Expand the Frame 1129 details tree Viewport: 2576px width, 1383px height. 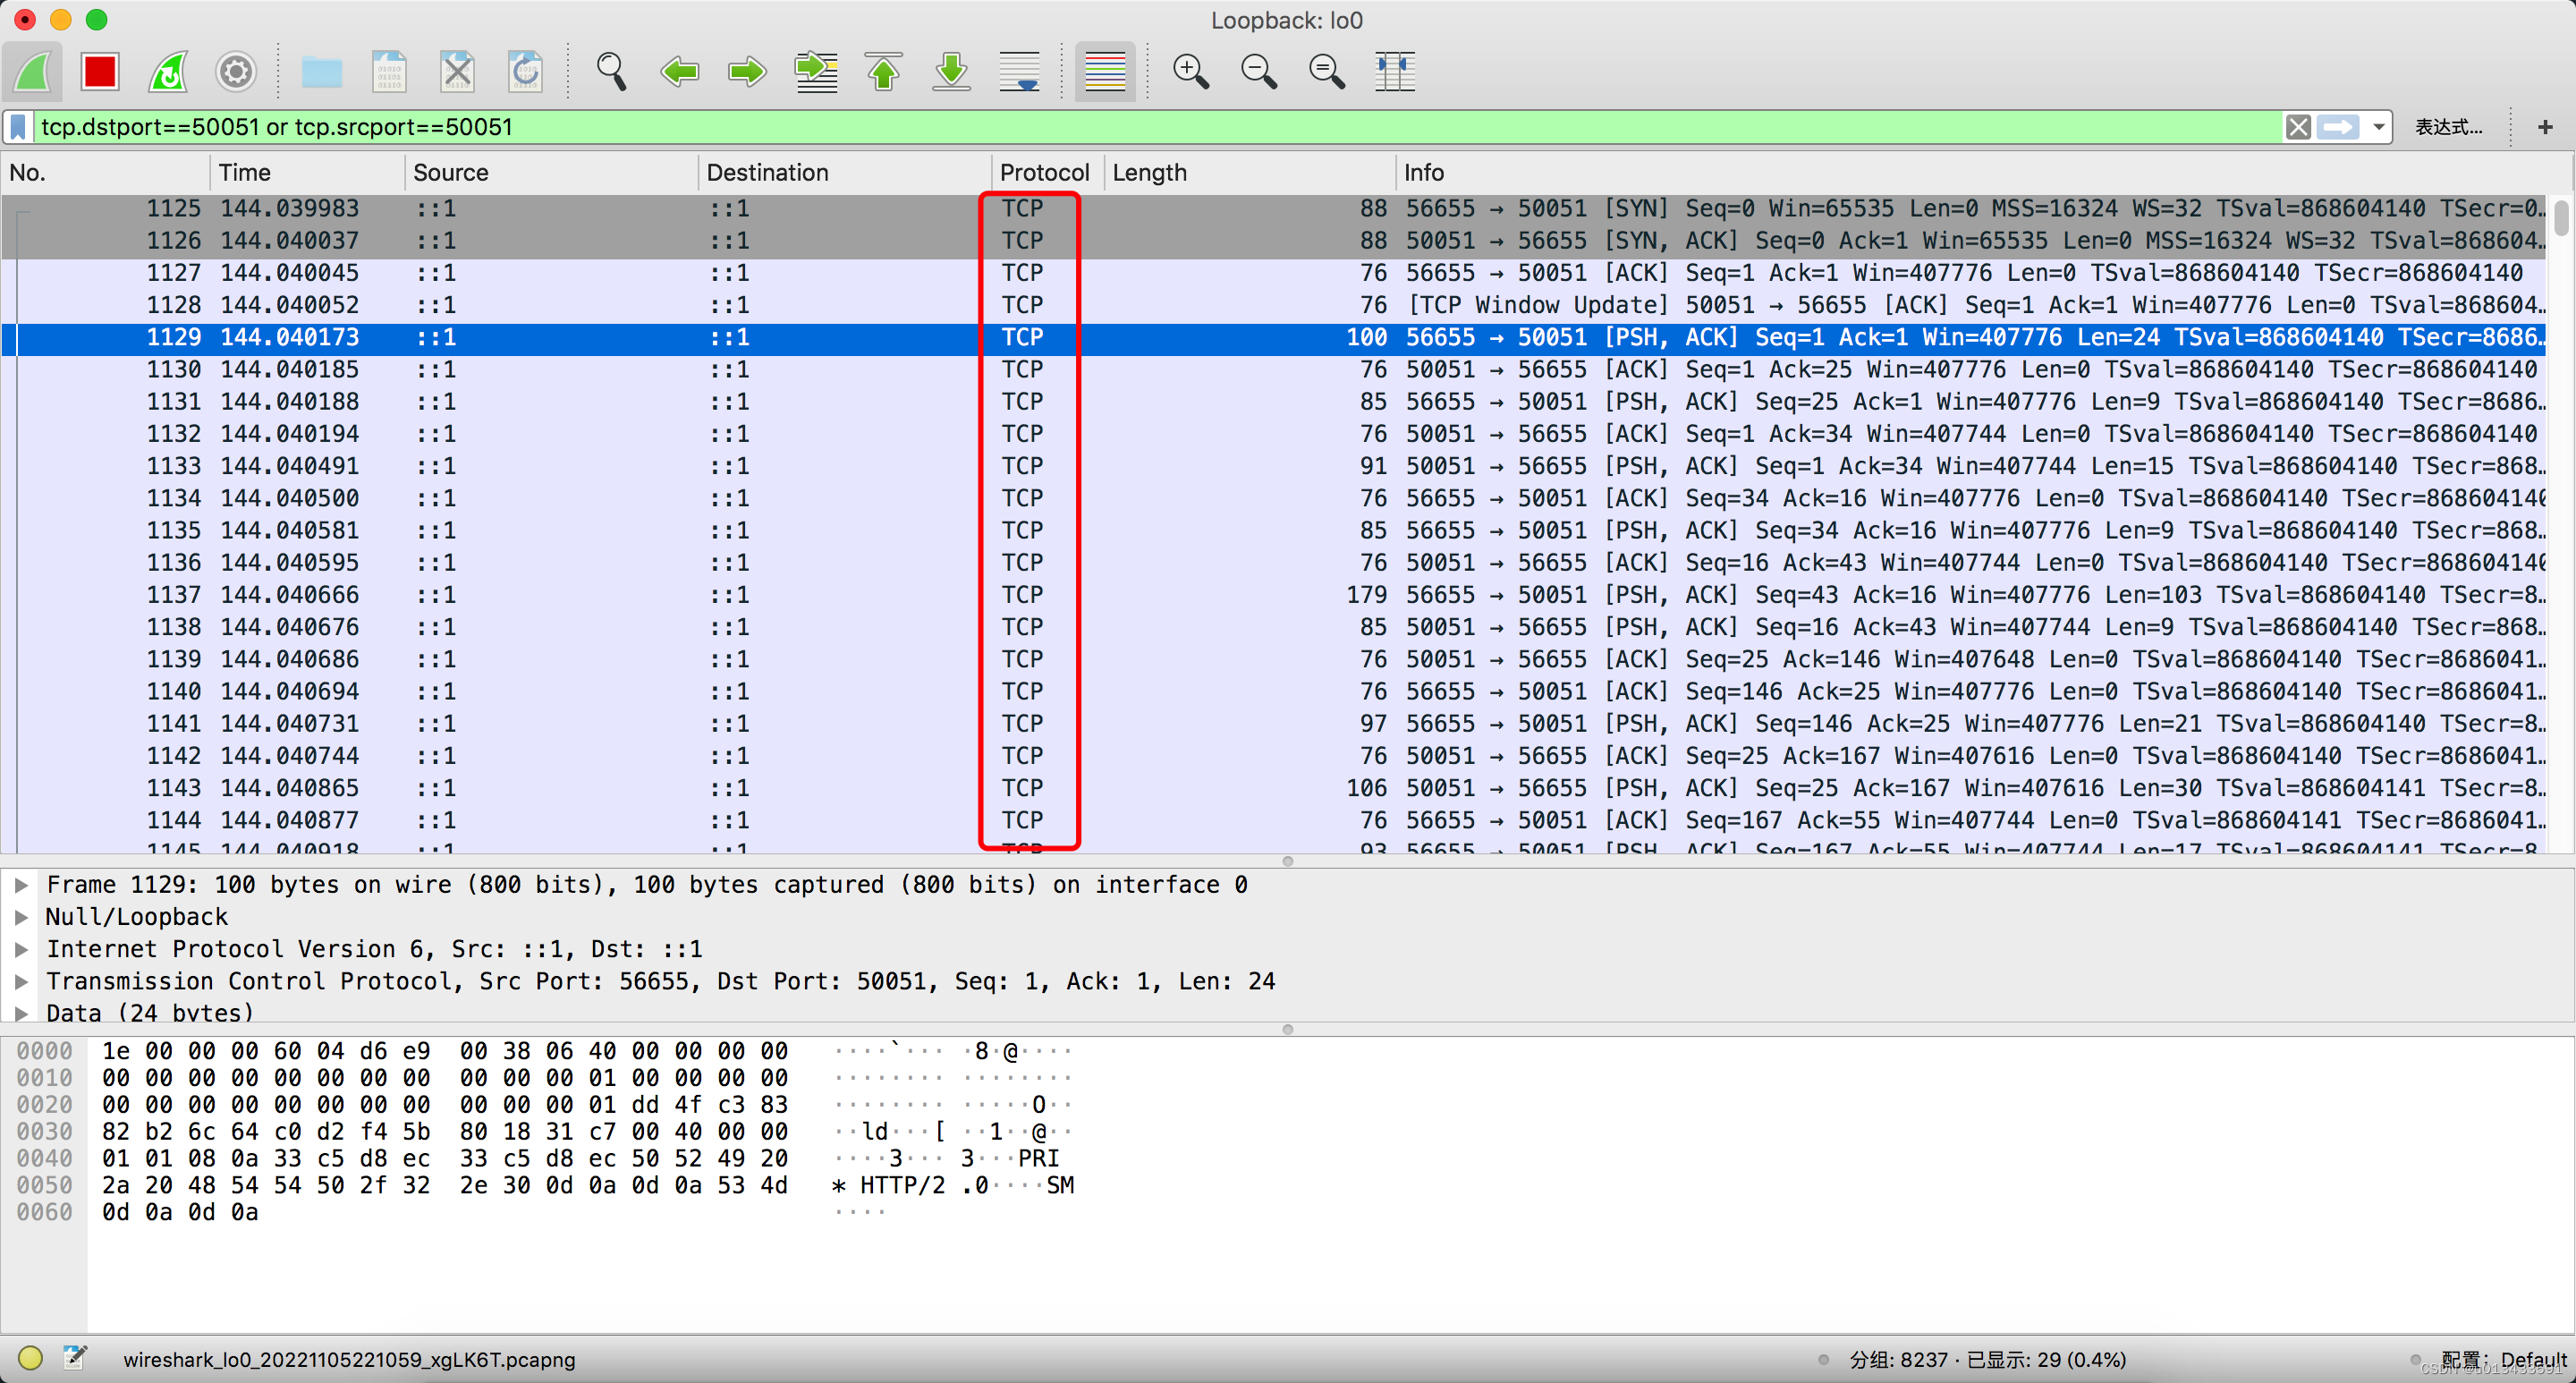(x=21, y=885)
